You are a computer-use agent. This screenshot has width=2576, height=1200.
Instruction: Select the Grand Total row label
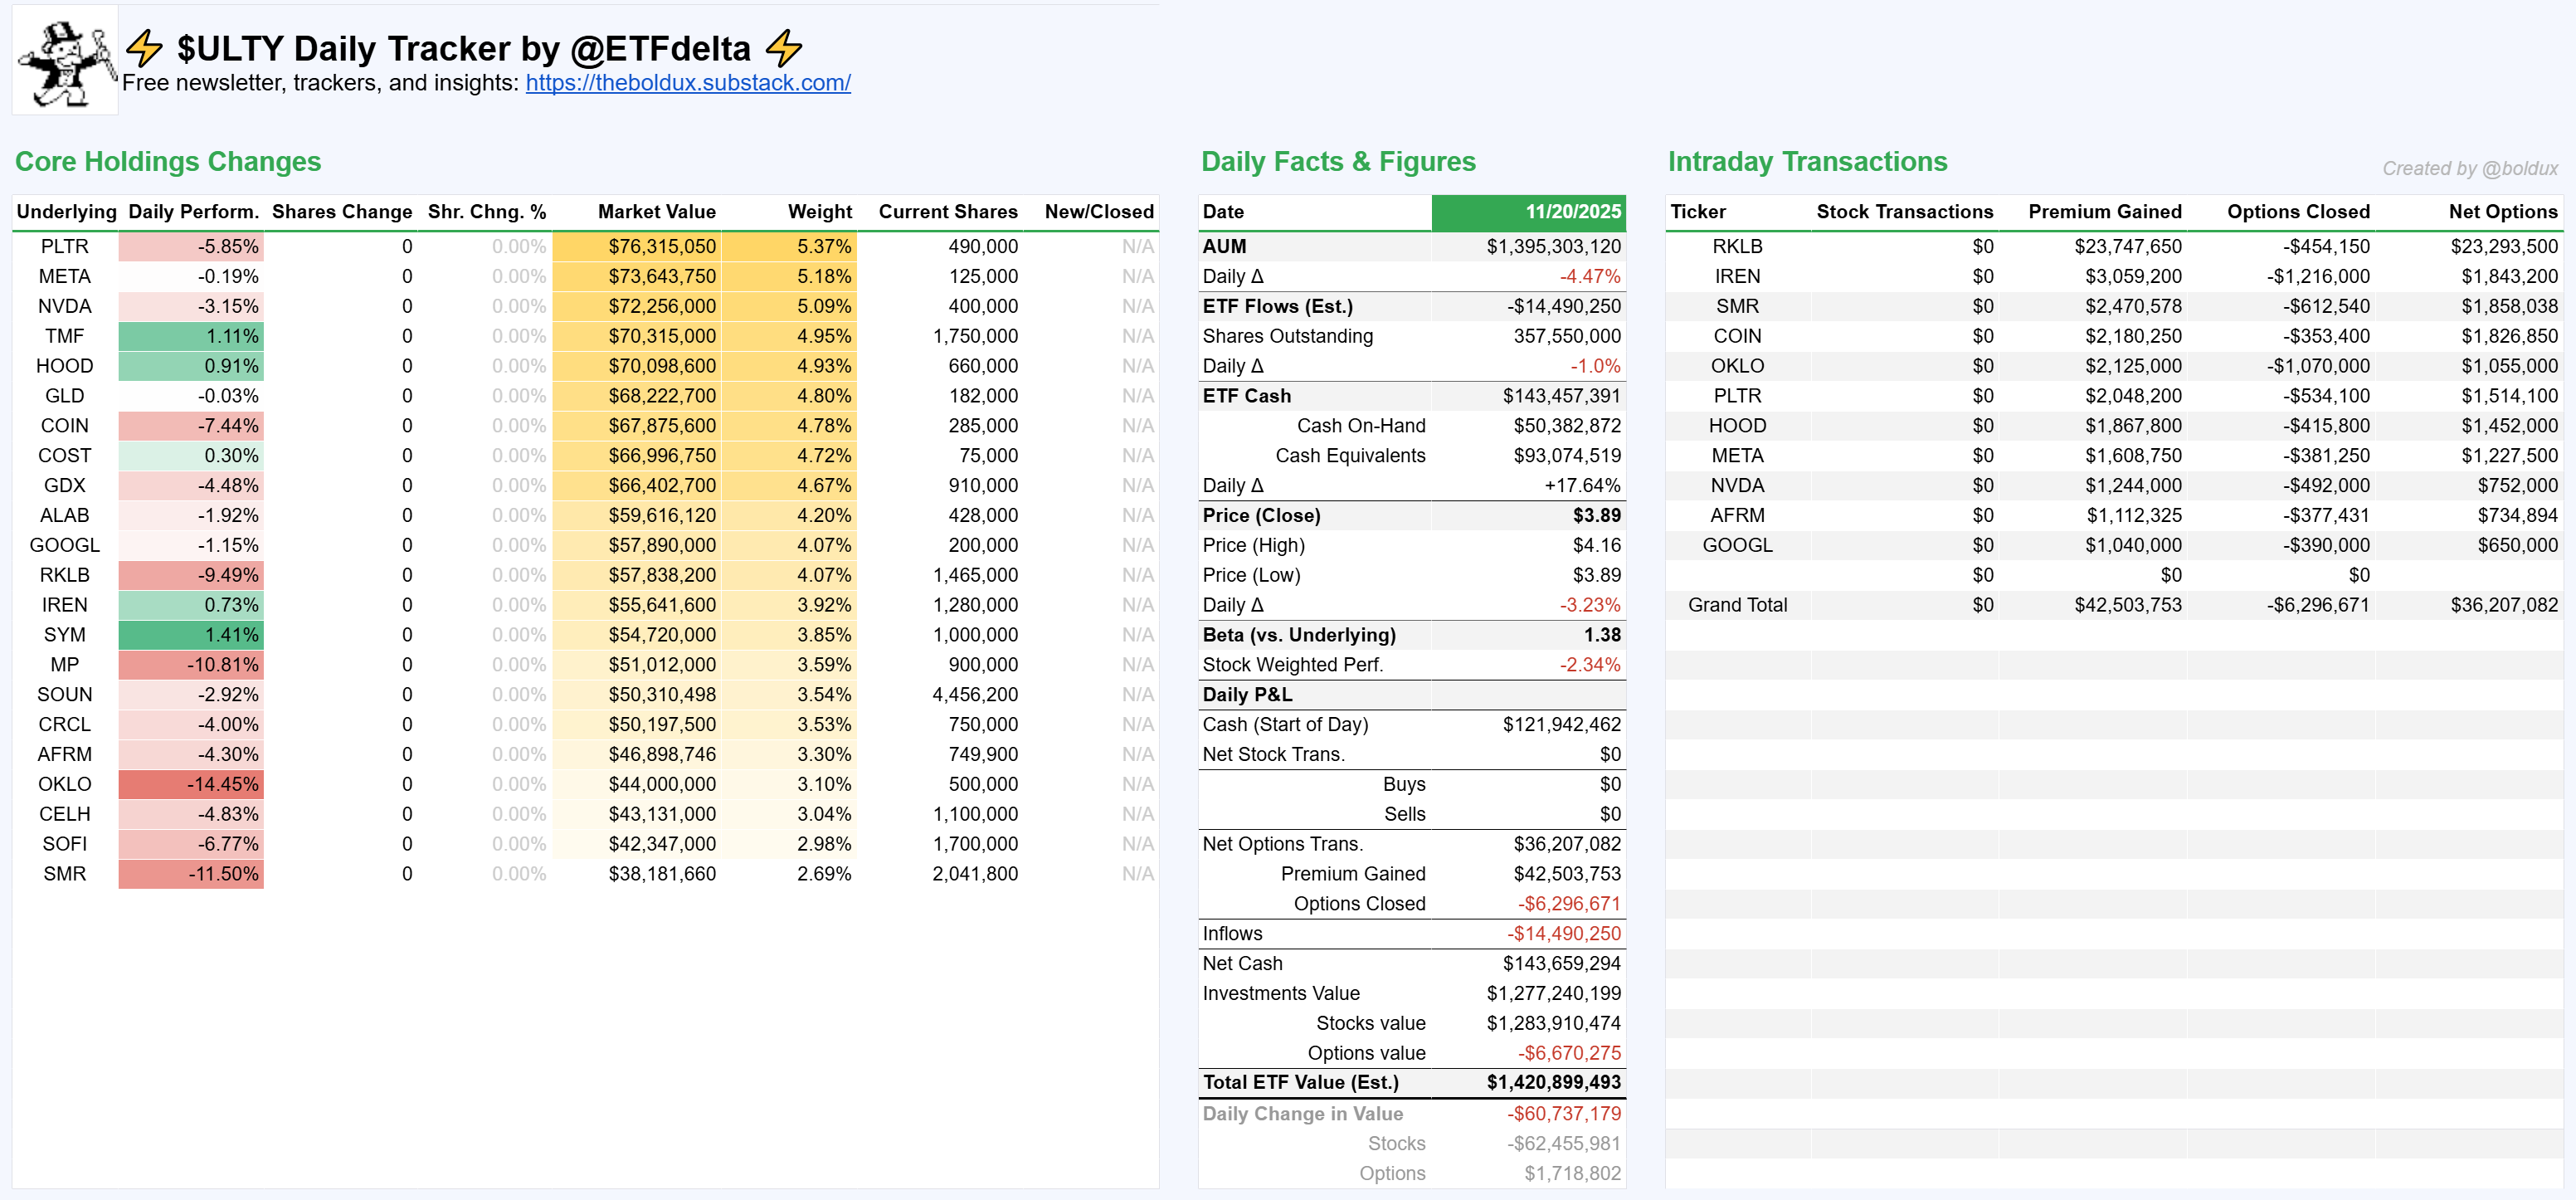(1737, 605)
